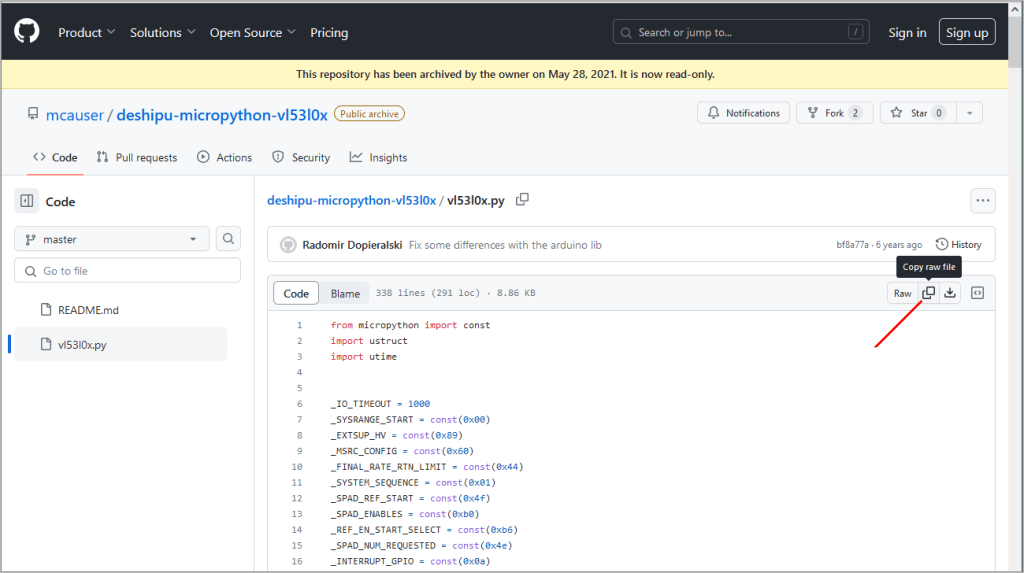Screen dimensions: 1024x573
Task: Click the search files magnifier icon
Action: point(229,239)
